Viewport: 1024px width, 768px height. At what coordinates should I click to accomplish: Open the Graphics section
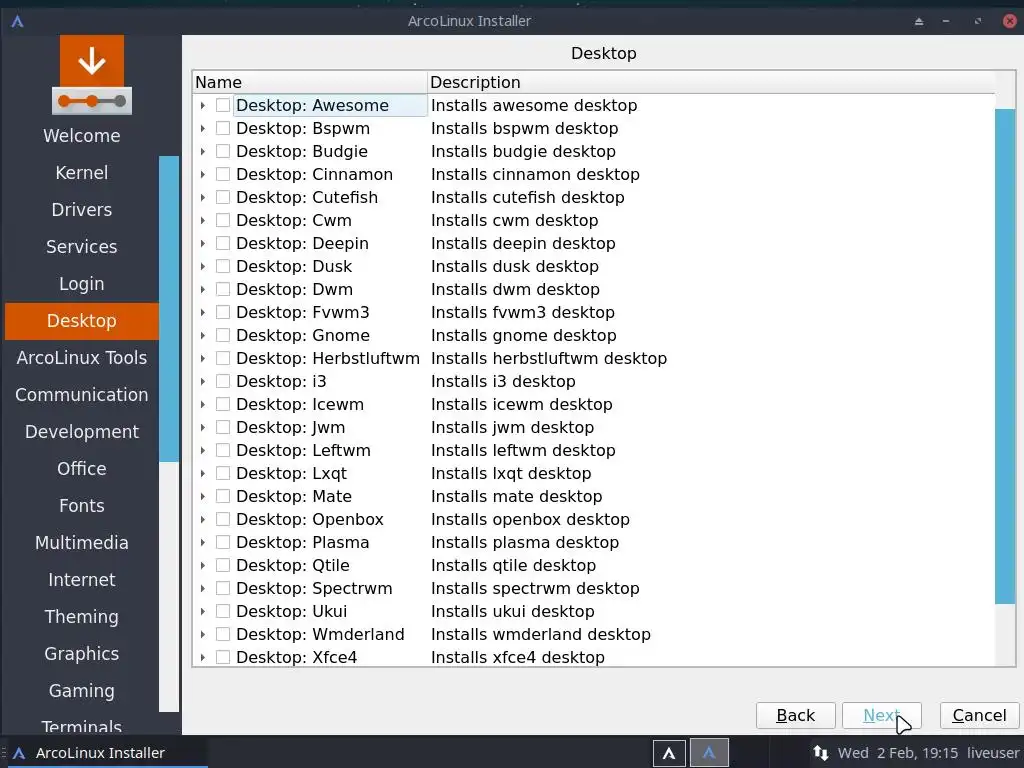[x=82, y=654]
